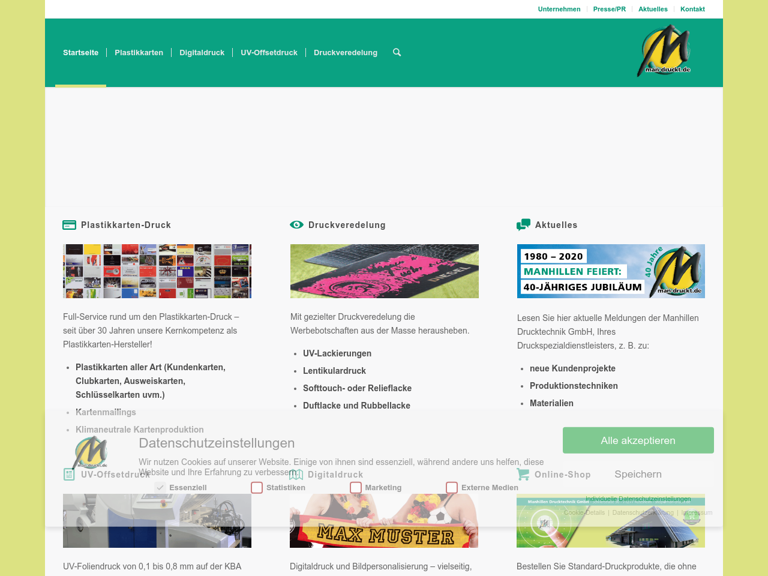
Task: Enable the Statistiken cookie checkbox
Action: click(257, 488)
